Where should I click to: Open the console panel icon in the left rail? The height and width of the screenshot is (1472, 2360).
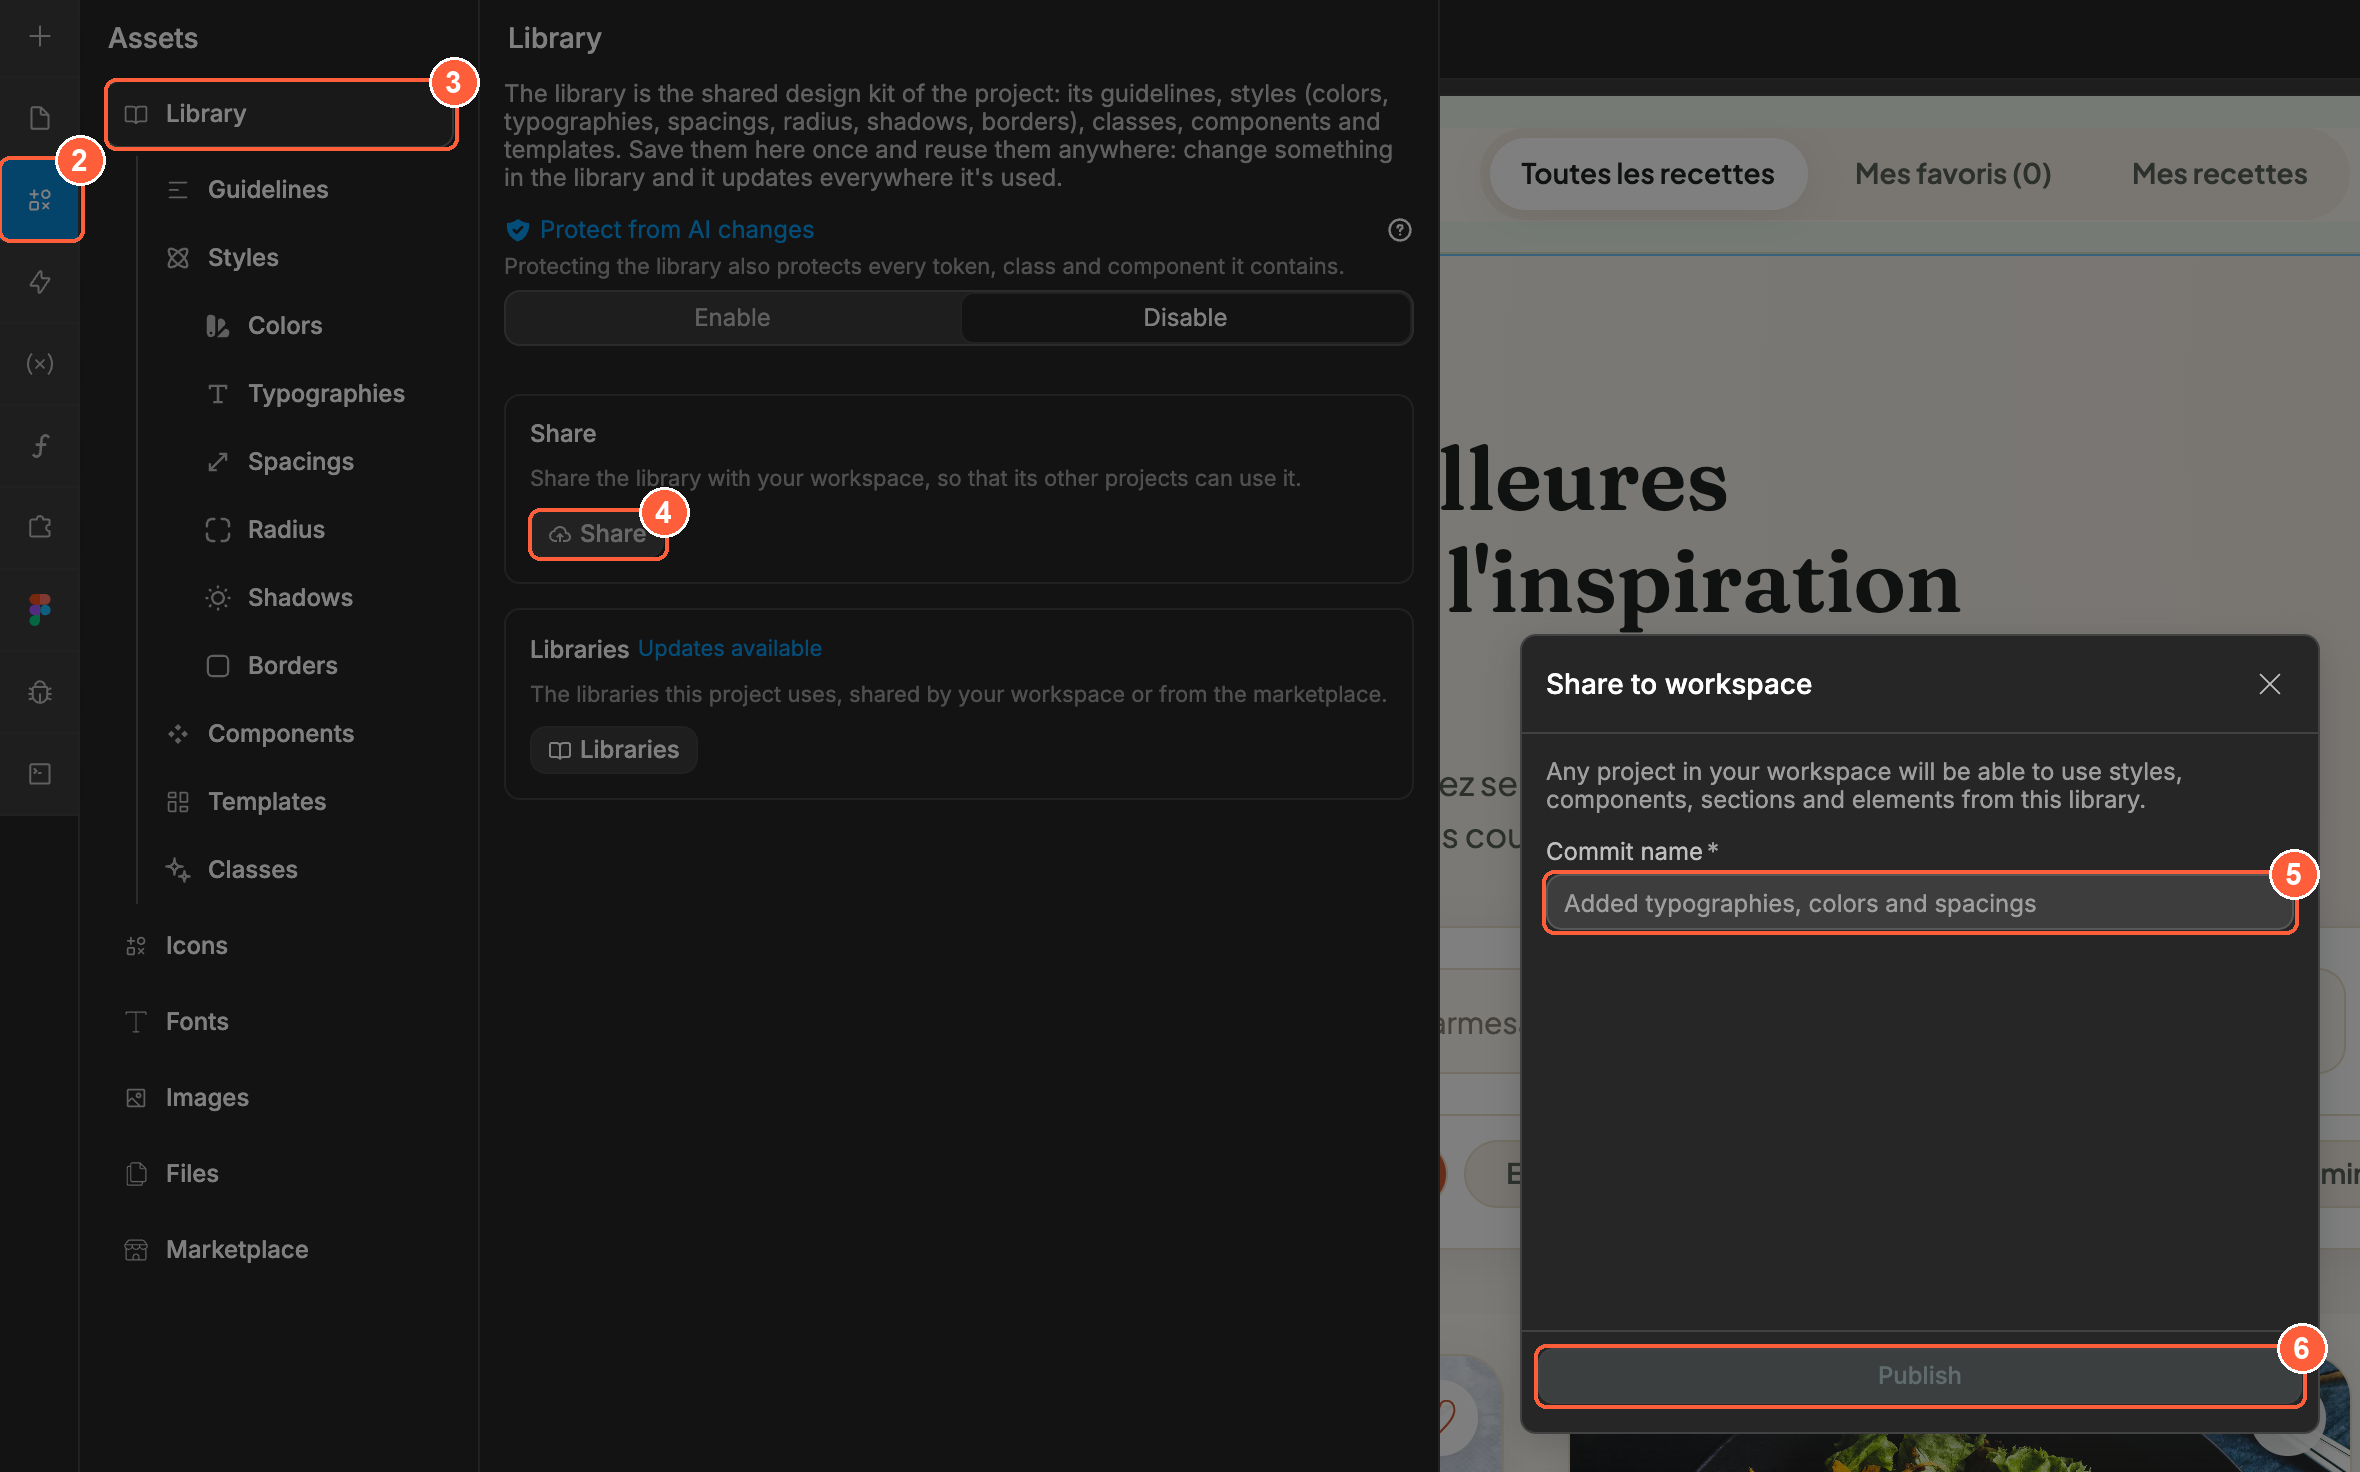(x=40, y=774)
